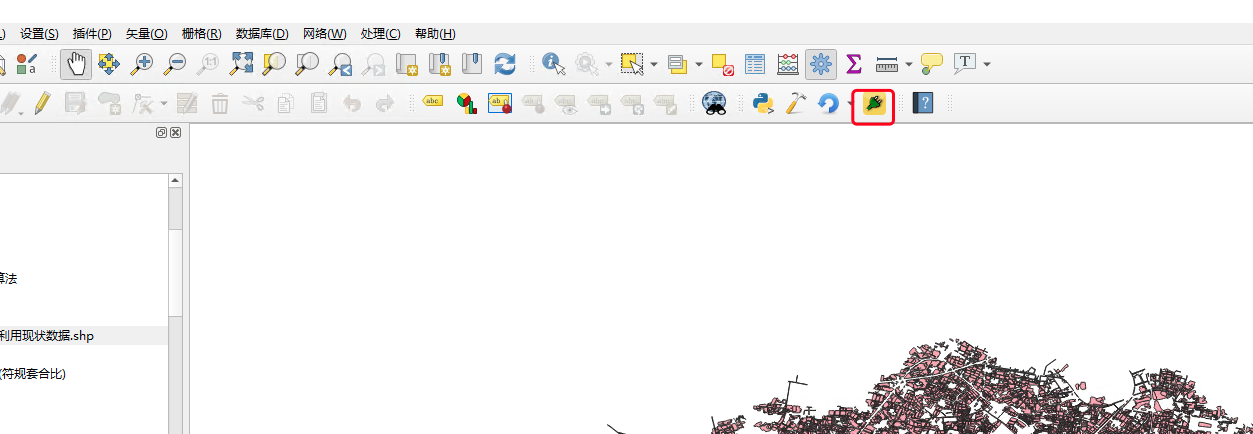Zoom to full extent of map
The image size is (1253, 434).
tap(241, 64)
